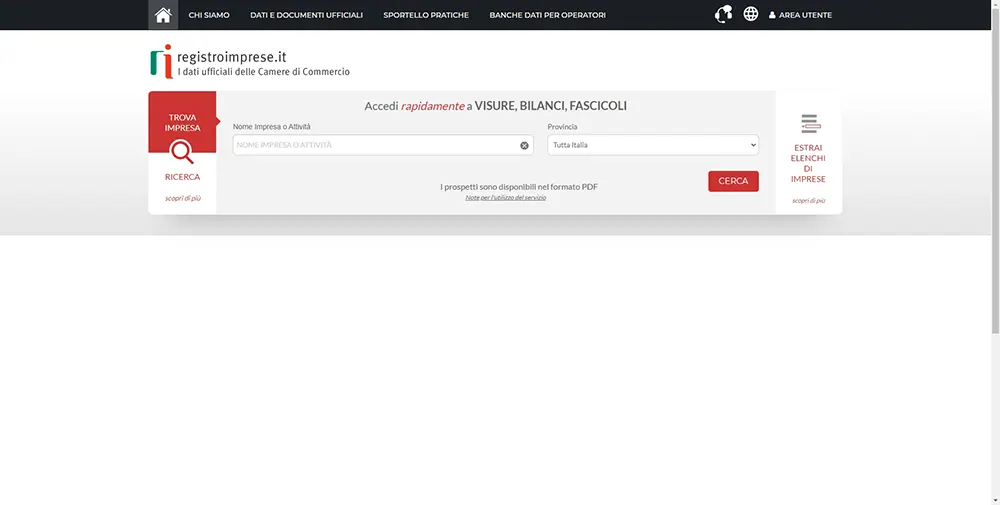Open registroimprese.it logo

tap(250, 62)
